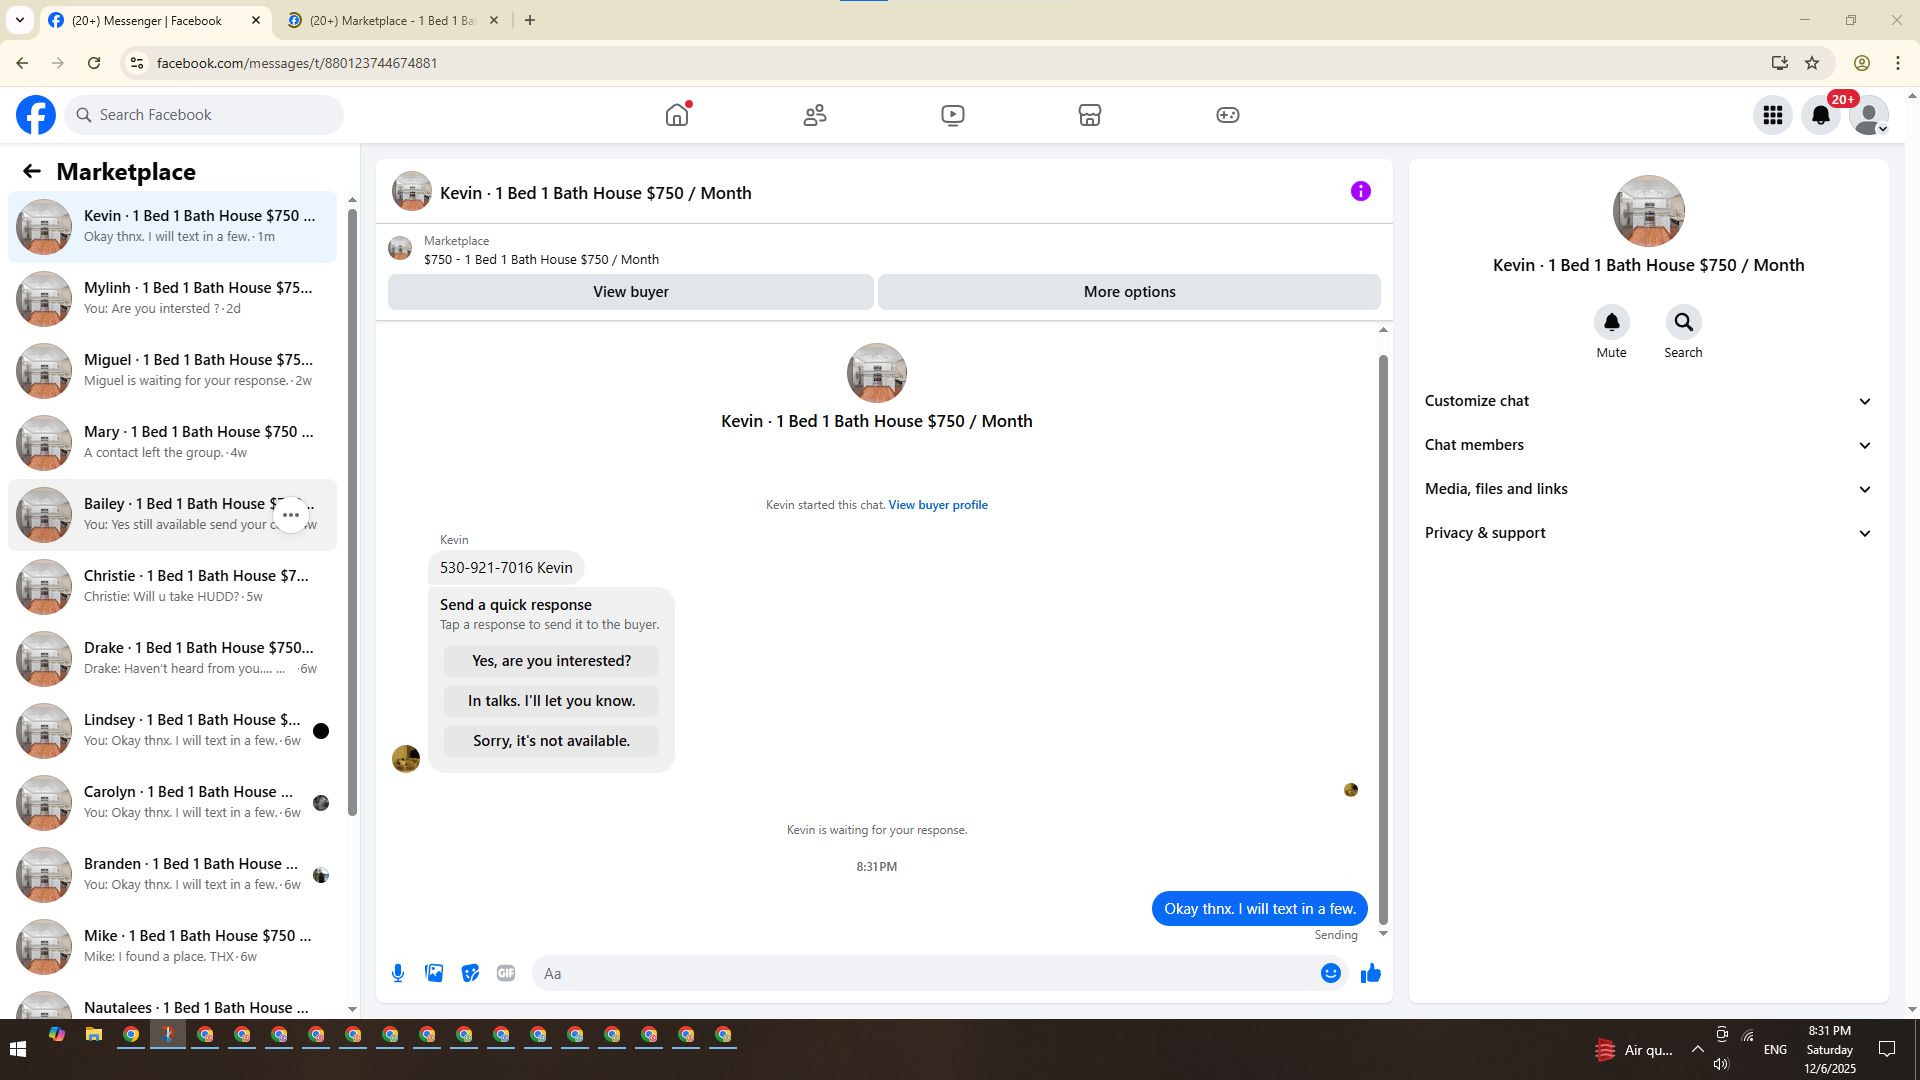
Task: Click the voice clip microphone icon
Action: tap(398, 973)
